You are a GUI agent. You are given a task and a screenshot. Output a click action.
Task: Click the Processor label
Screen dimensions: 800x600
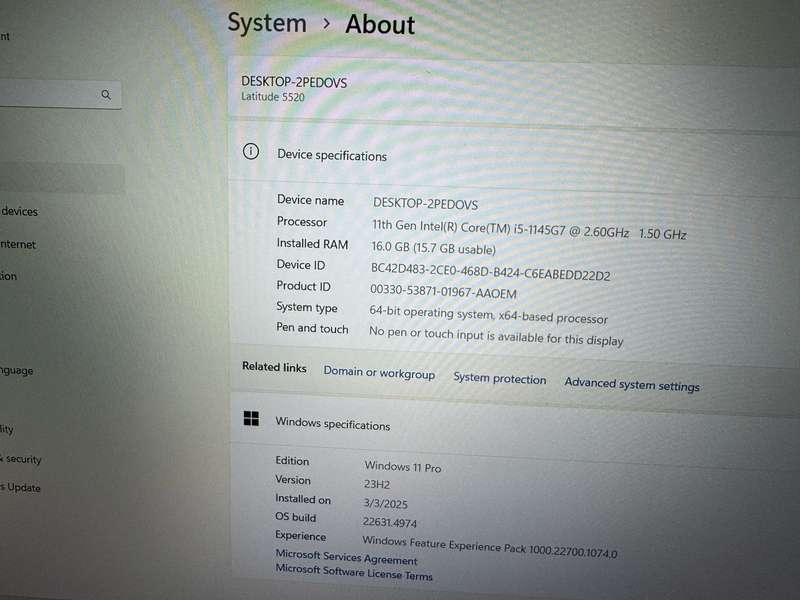(x=302, y=222)
